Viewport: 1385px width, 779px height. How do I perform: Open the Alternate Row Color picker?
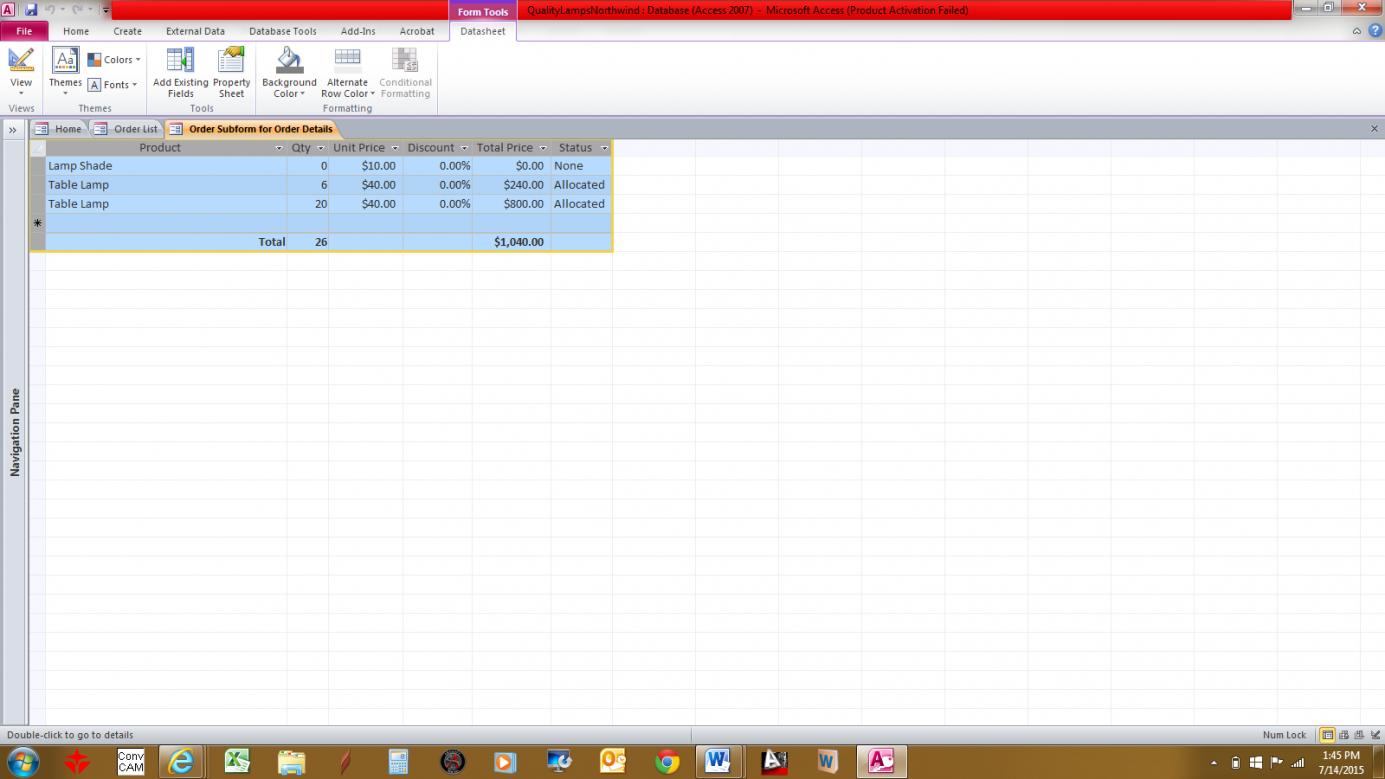348,73
